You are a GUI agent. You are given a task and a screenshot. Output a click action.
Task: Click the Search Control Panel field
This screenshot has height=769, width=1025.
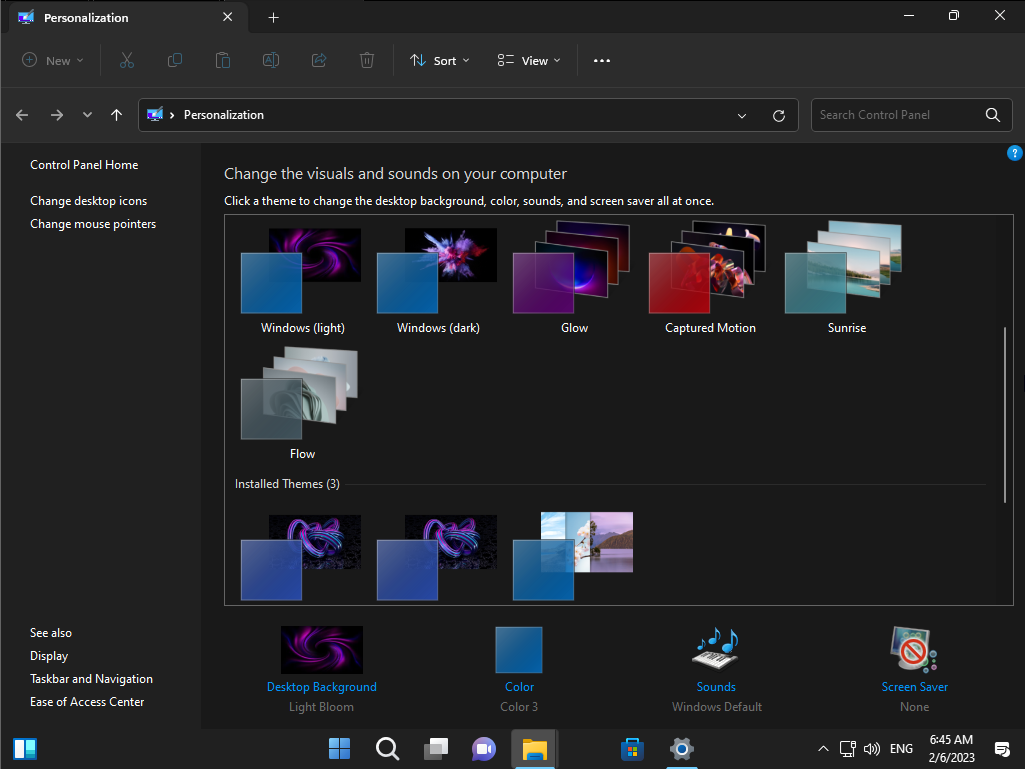[911, 115]
